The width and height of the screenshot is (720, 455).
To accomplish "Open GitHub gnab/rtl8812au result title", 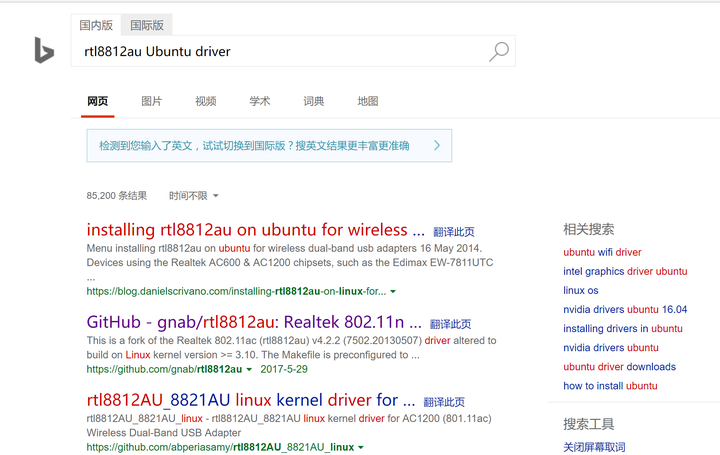I will 254,322.
